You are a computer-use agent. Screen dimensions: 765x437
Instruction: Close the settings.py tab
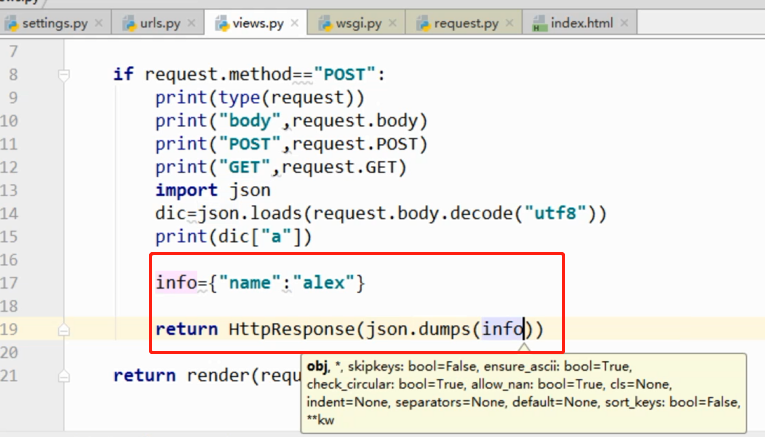coord(99,23)
